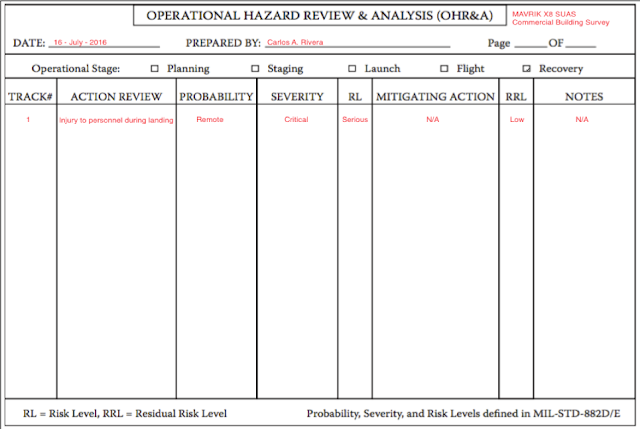This screenshot has height=429, width=640.
Task: Click the MITIGATING ACTION column header
Action: (x=435, y=97)
